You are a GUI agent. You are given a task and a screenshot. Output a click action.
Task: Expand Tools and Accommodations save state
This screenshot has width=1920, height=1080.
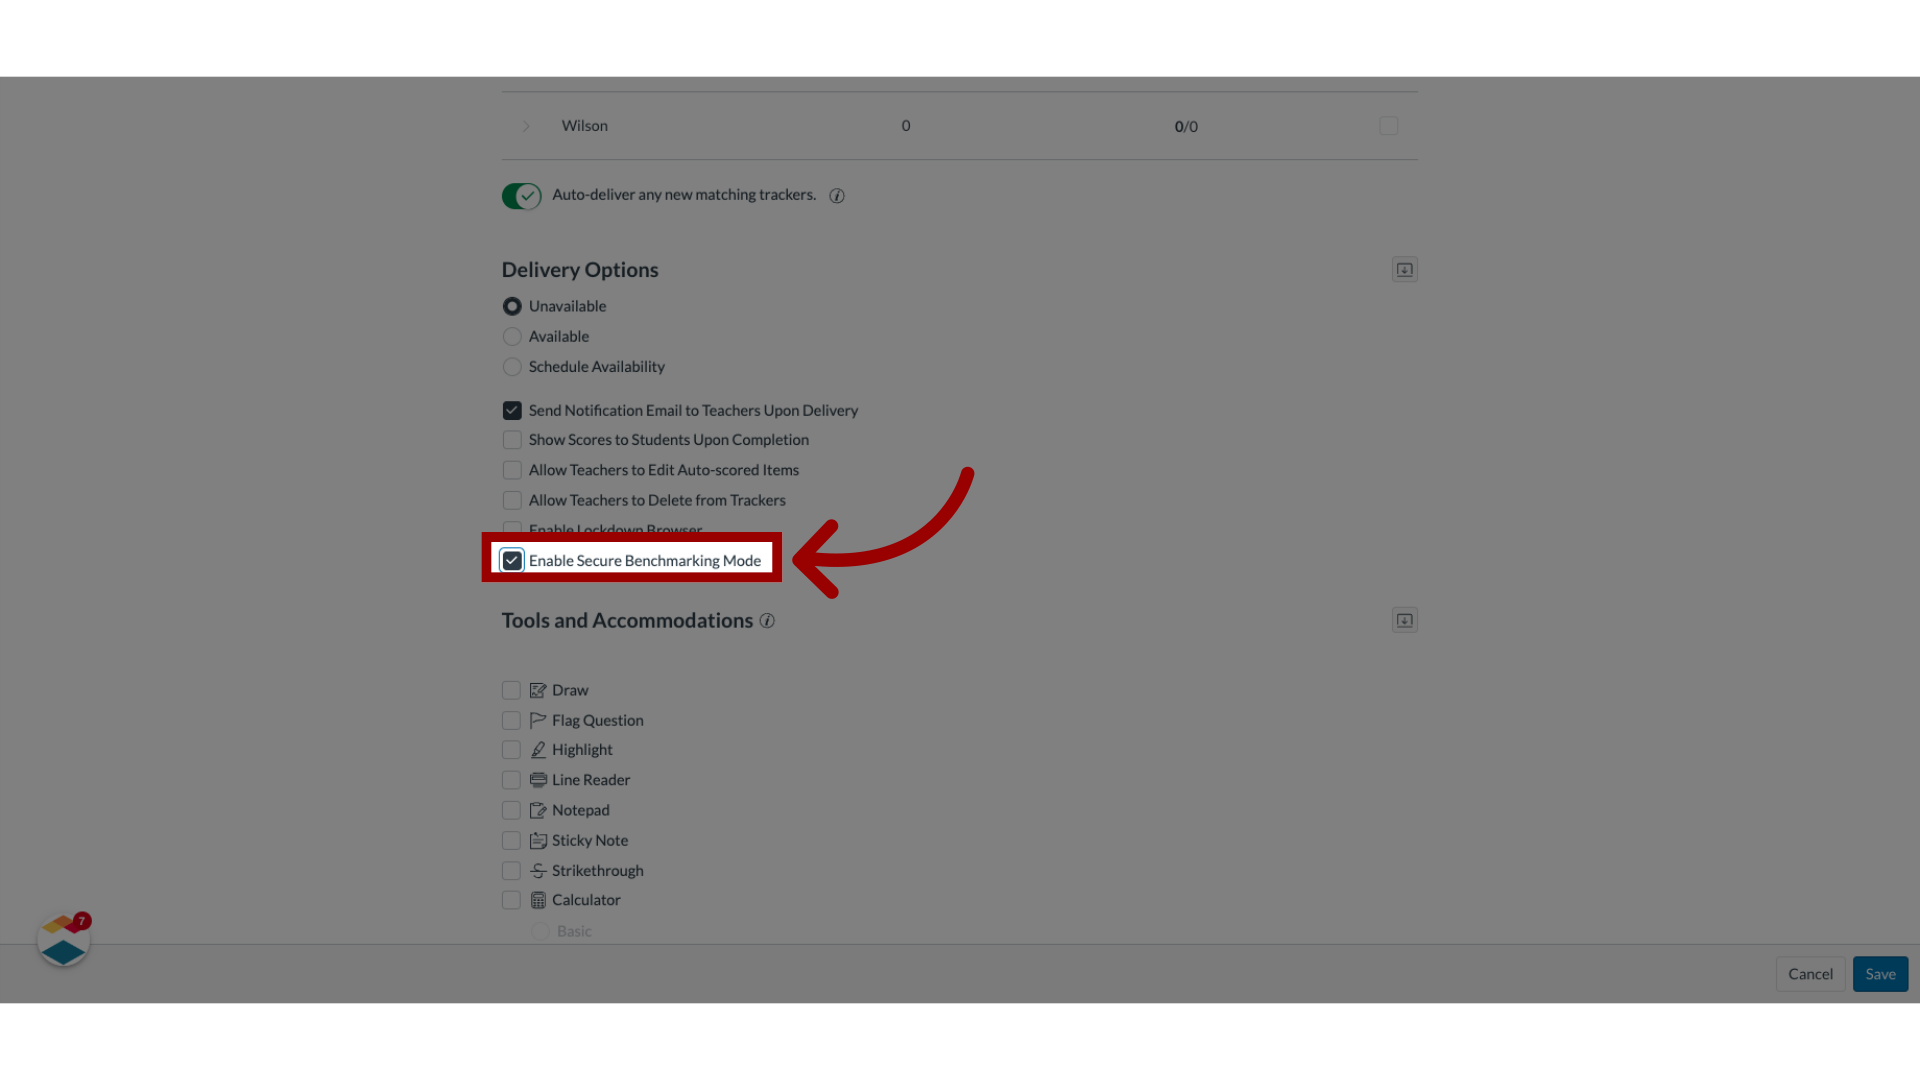[x=1404, y=620]
